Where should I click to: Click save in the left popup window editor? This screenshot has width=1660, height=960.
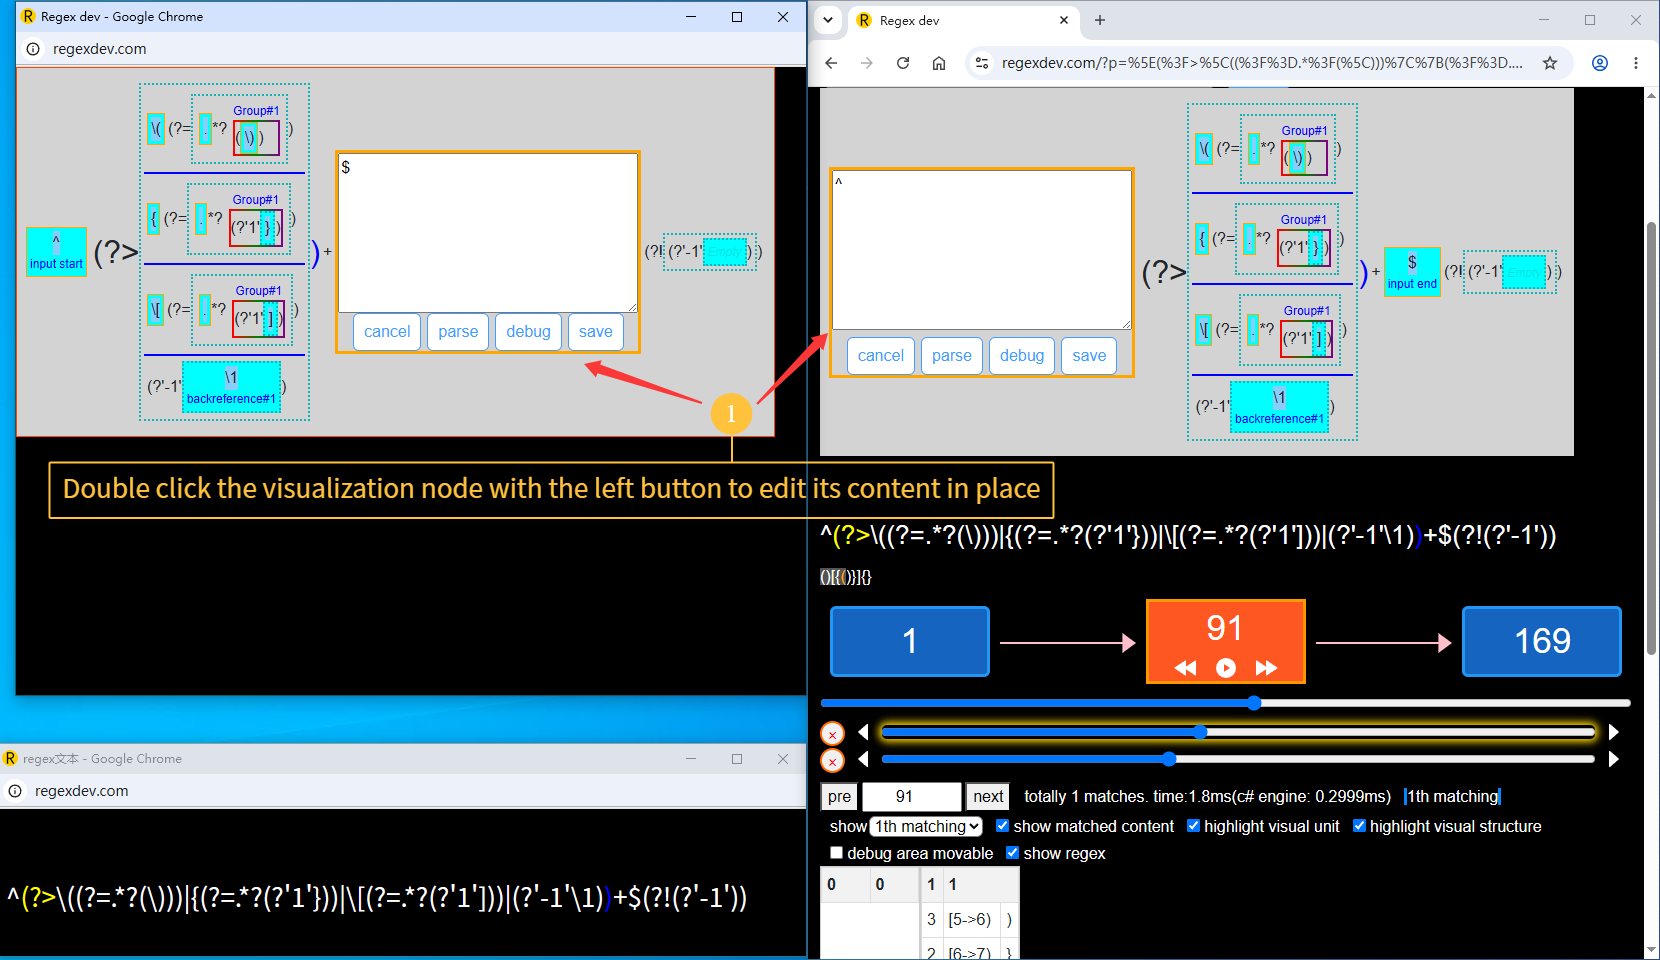595,332
